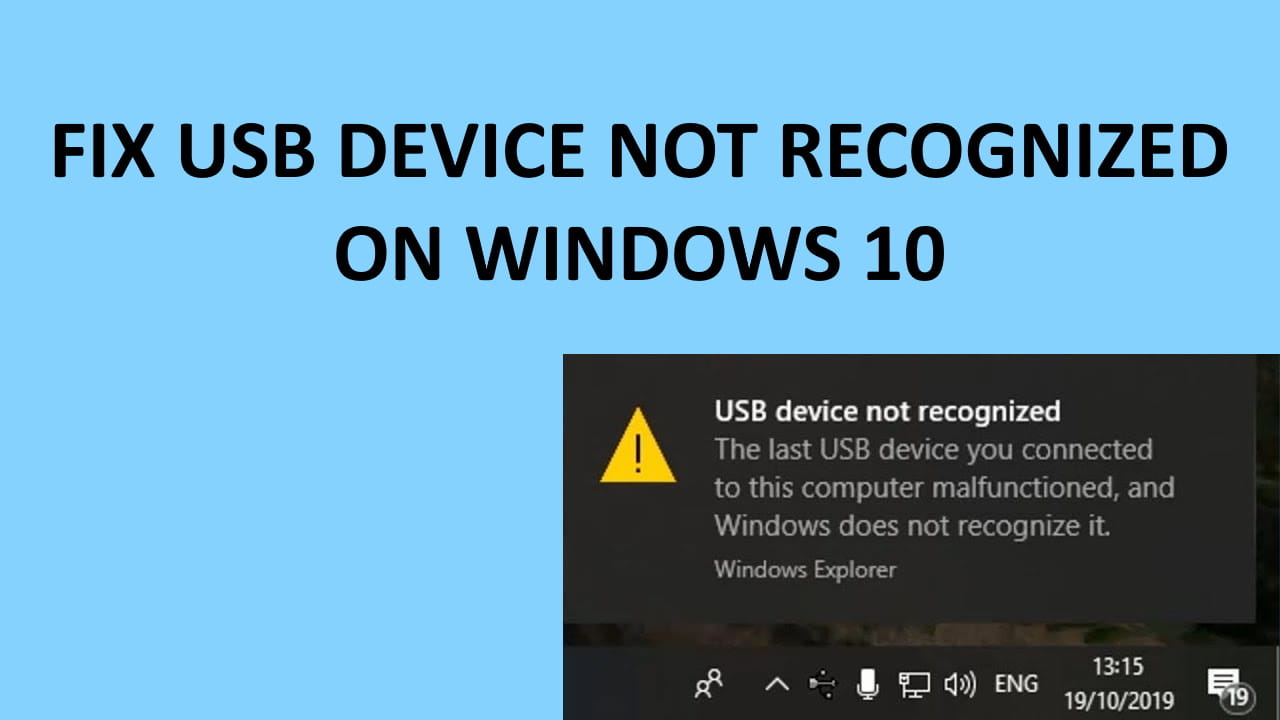Click the 19 notifications badge

click(1238, 697)
